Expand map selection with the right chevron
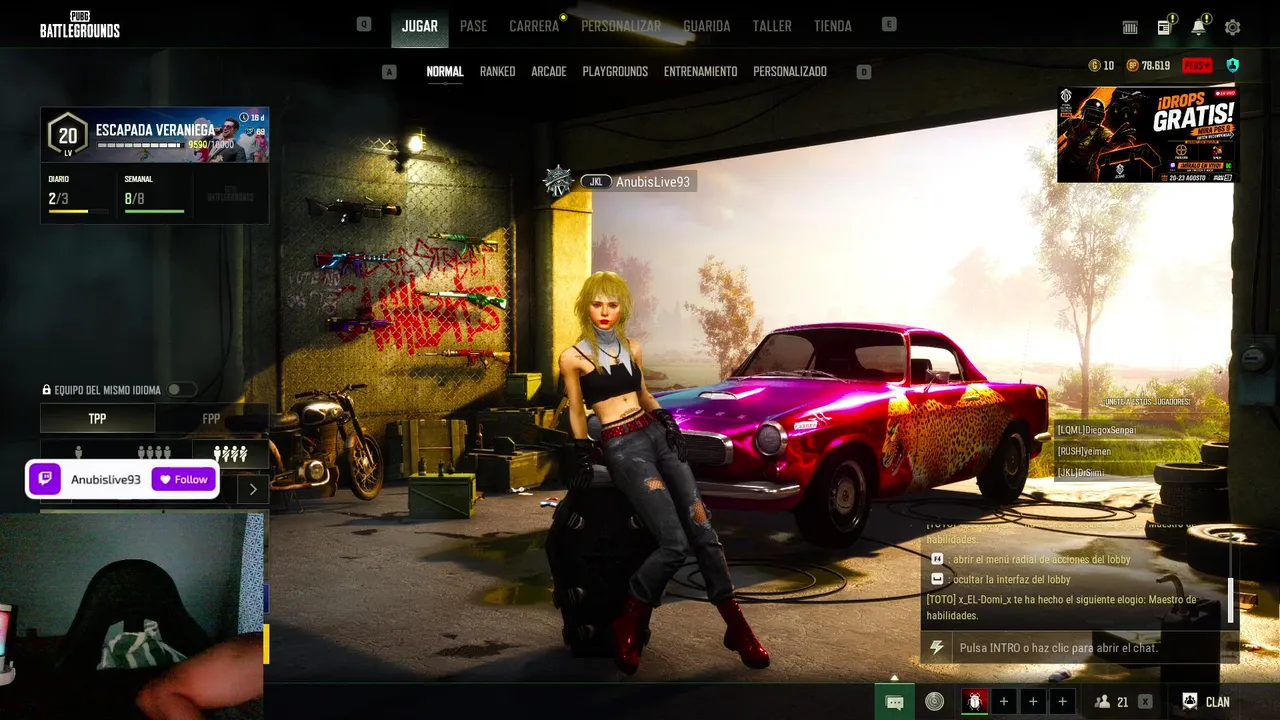Viewport: 1280px width, 720px height. pos(253,489)
